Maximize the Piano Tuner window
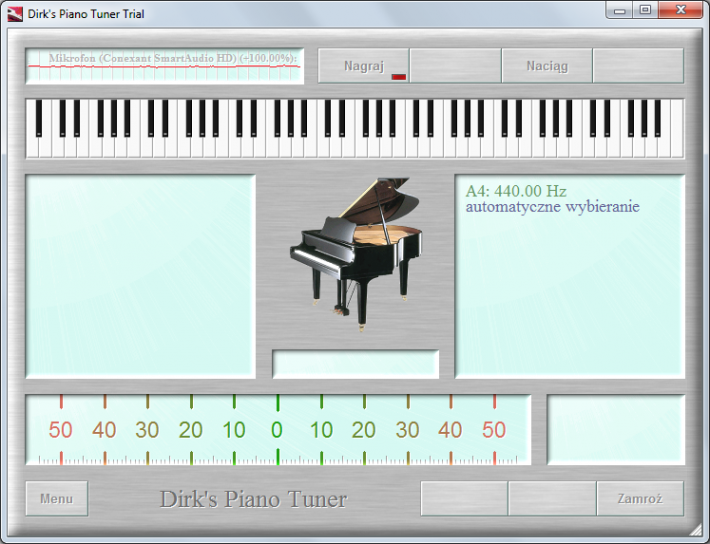Screen dimensions: 710x544 coord(645,10)
